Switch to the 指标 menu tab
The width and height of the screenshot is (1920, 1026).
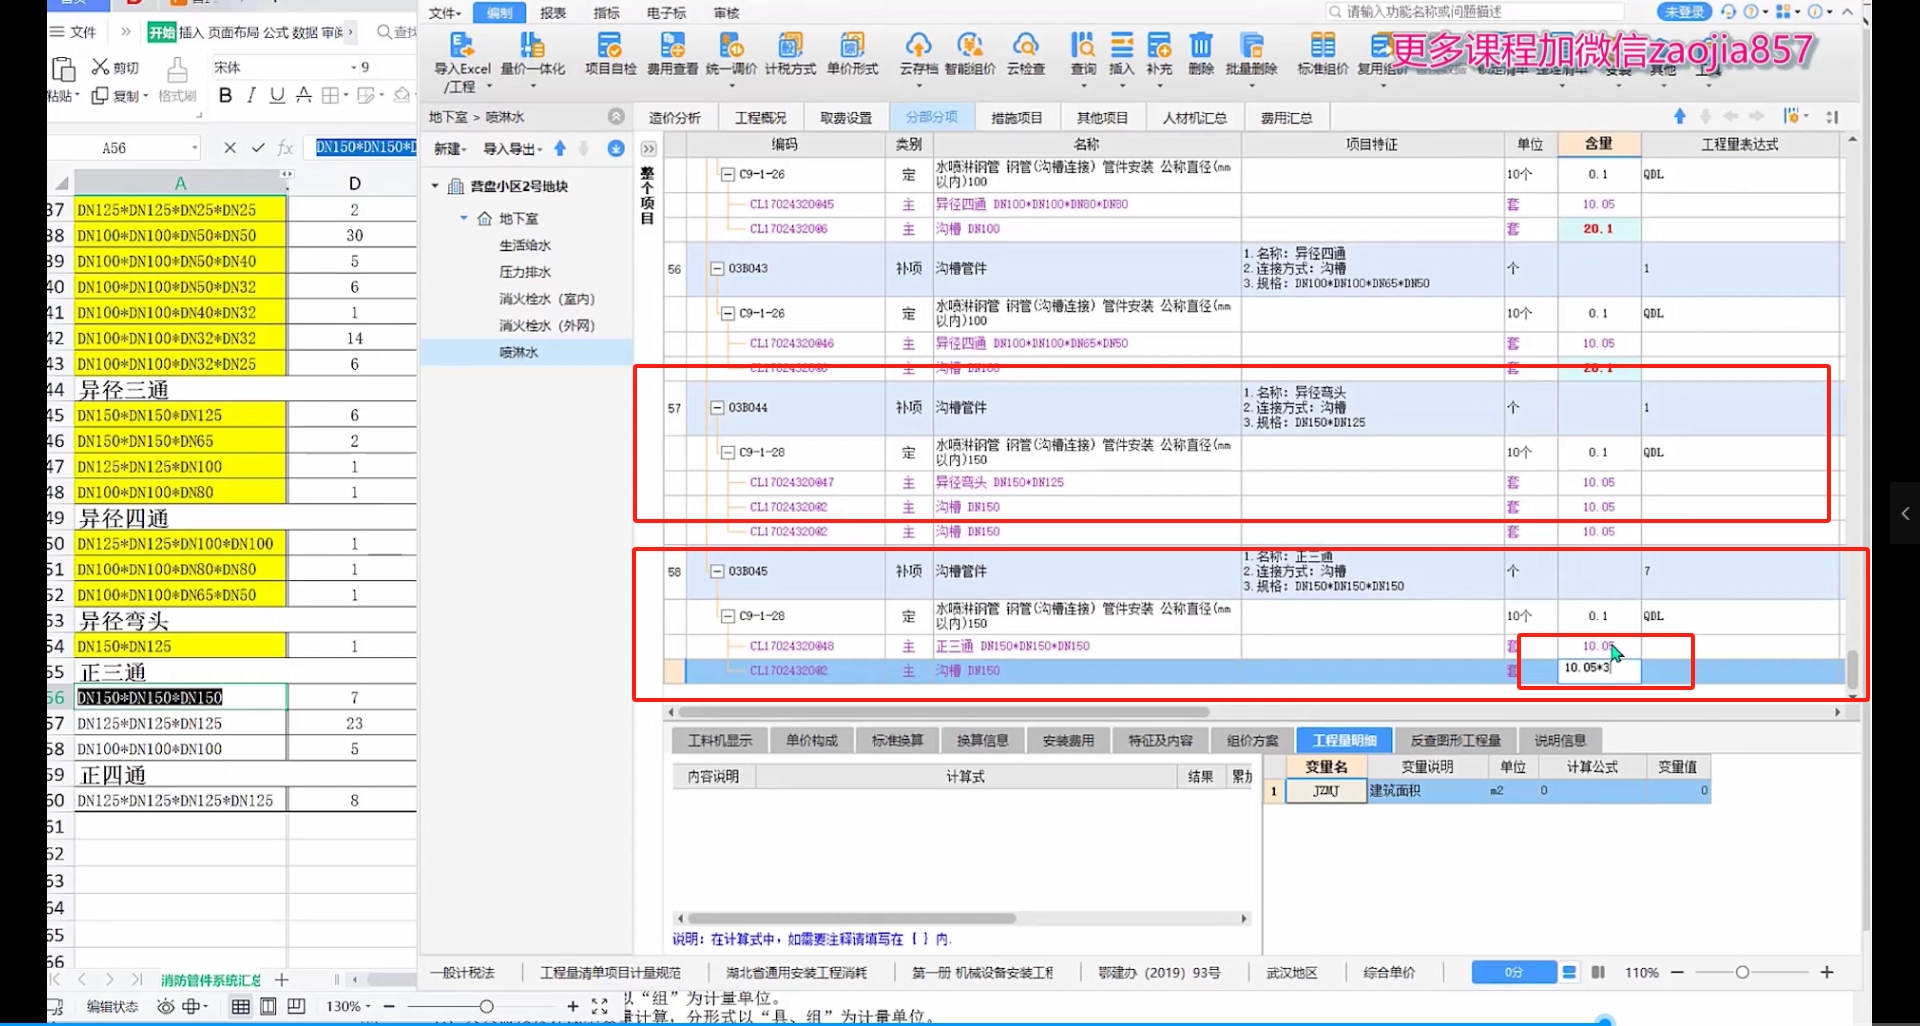[606, 13]
